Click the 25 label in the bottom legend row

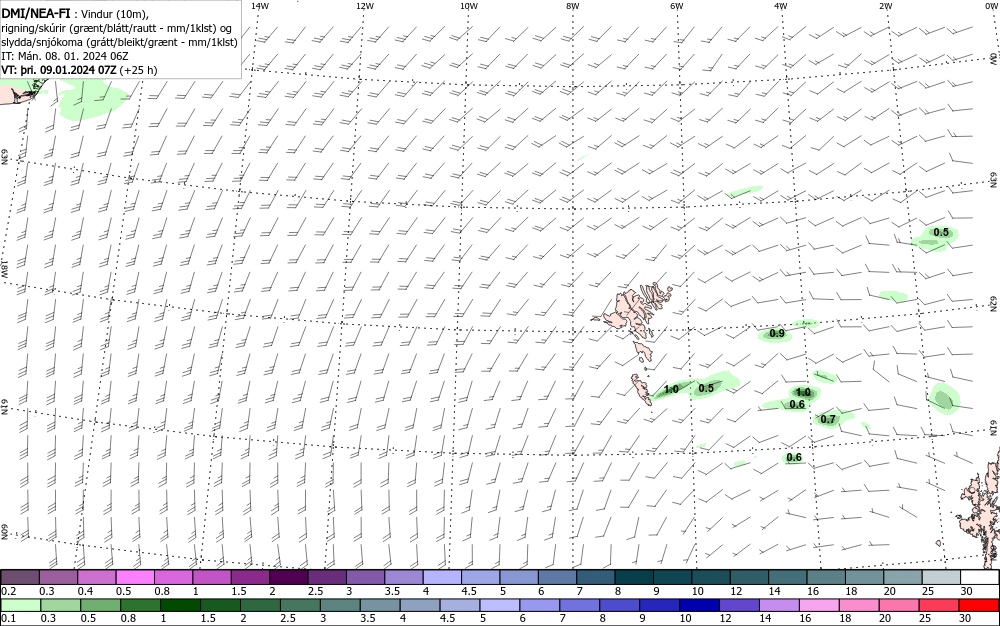pos(924,618)
